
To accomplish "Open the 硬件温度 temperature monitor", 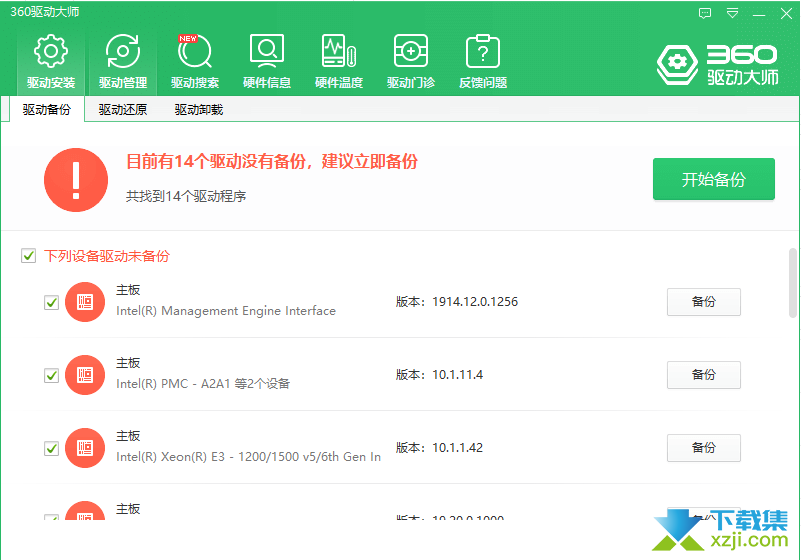I will (339, 60).
